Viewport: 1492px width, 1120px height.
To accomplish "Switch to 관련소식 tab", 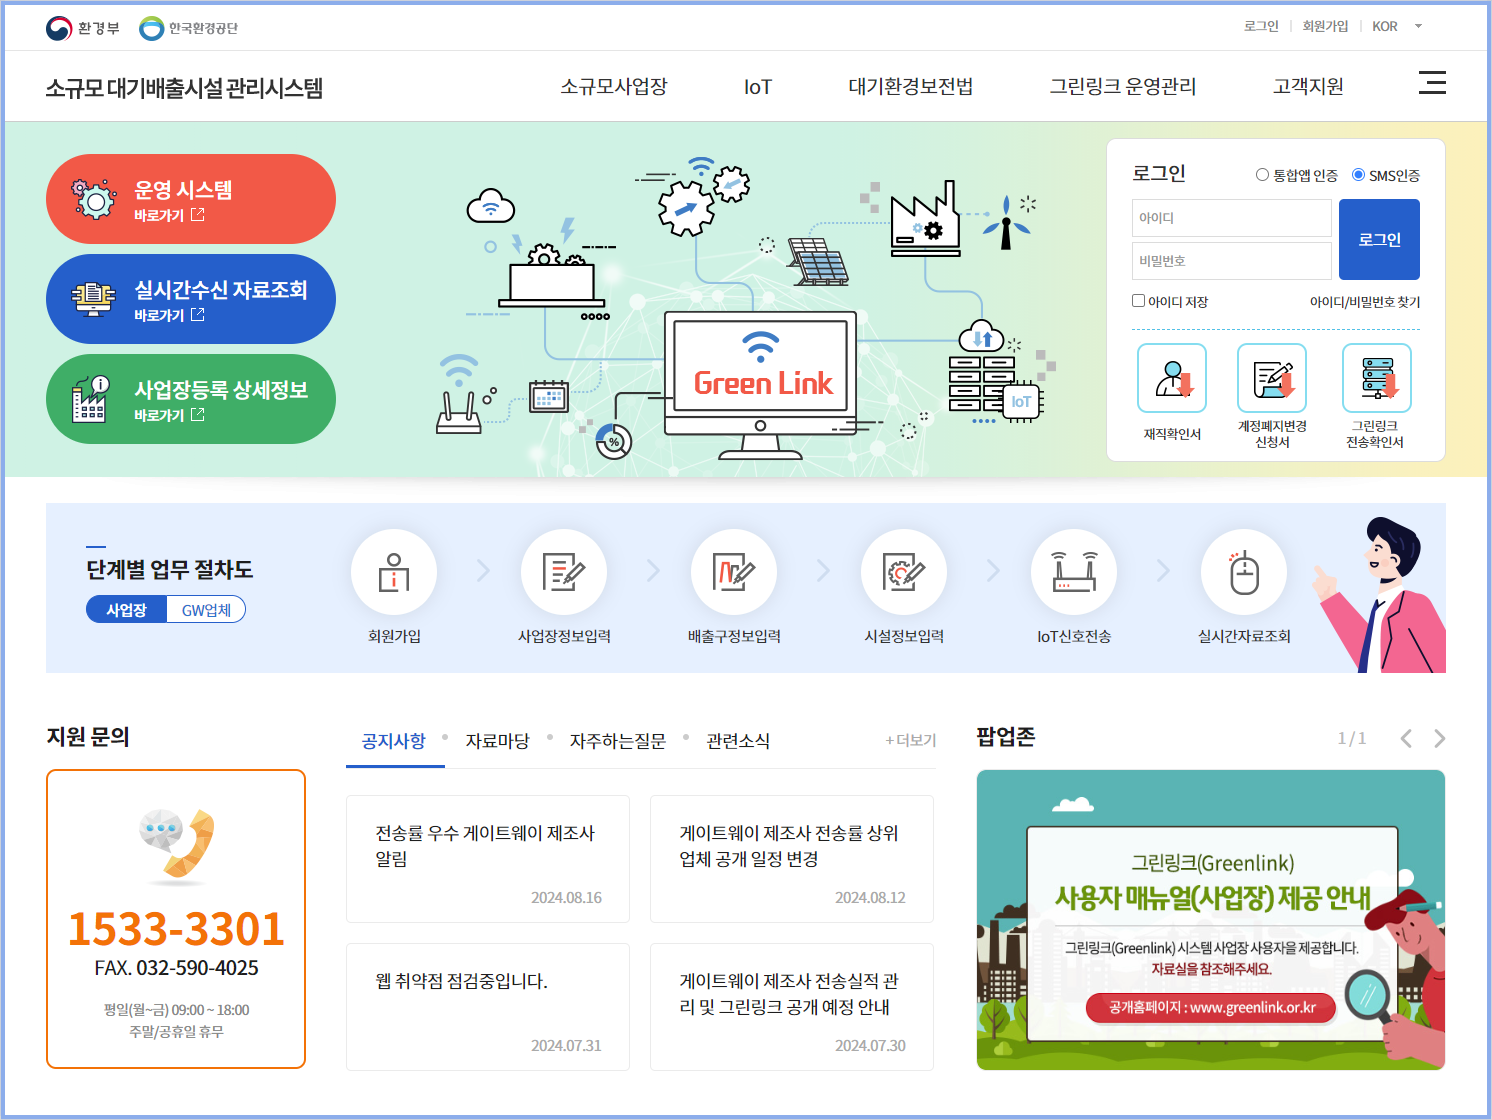I will [x=738, y=741].
